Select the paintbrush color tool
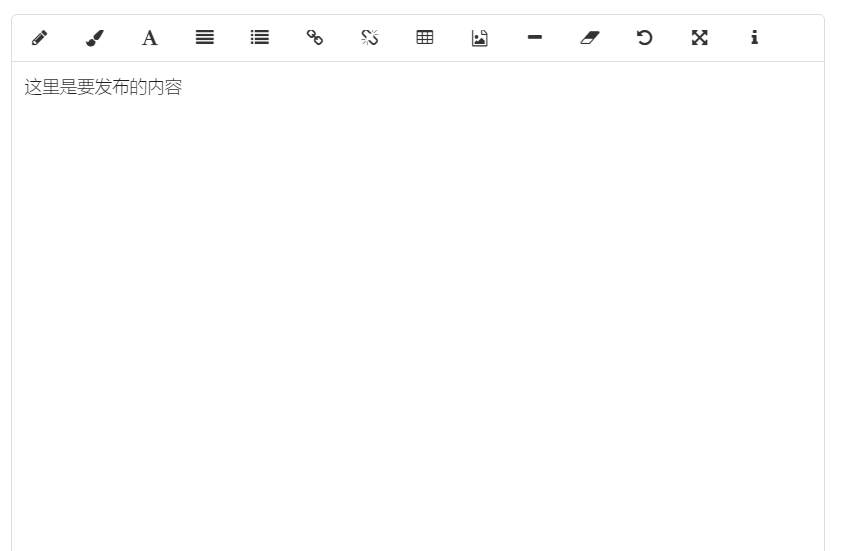Viewport: 847px width, 551px height. point(95,38)
